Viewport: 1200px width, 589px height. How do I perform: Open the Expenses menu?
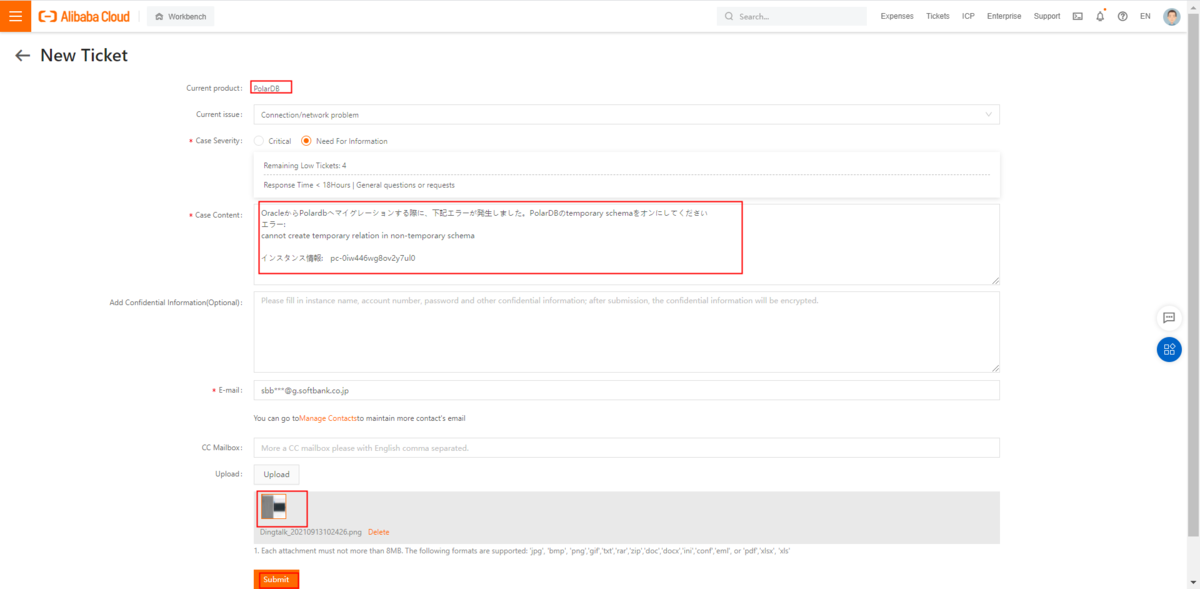coord(897,16)
